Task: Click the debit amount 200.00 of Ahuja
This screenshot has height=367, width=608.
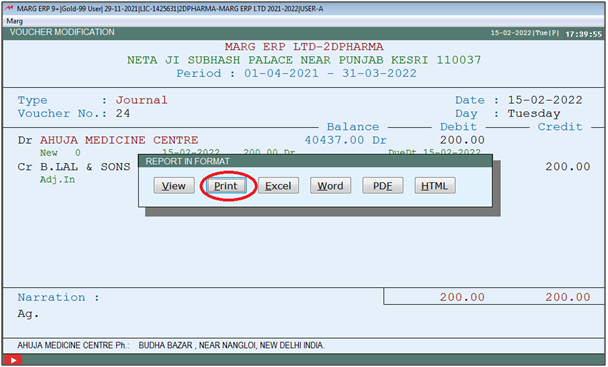Action: (462, 140)
